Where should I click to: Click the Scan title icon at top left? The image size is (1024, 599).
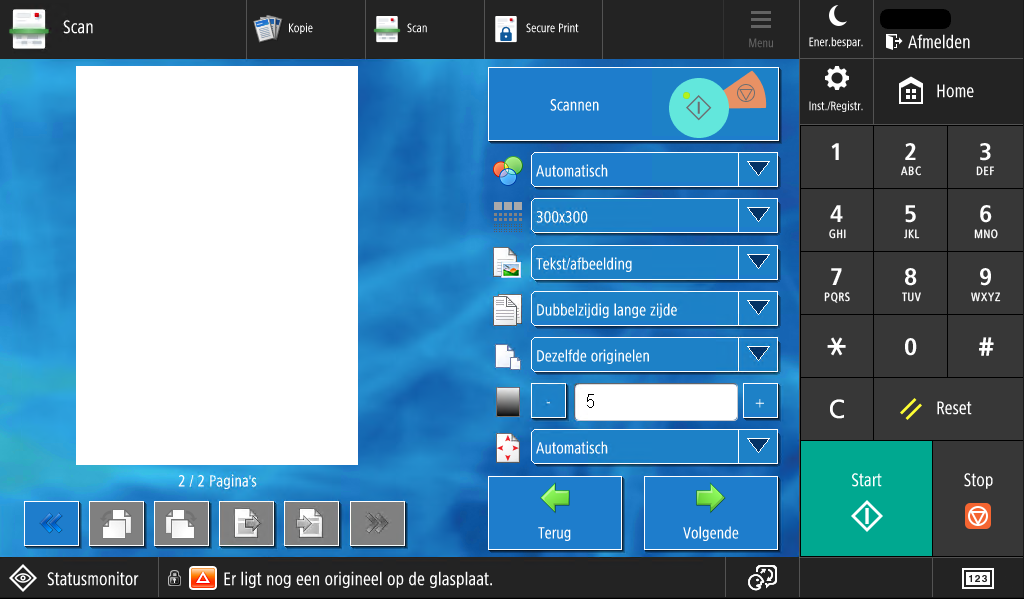tap(29, 29)
